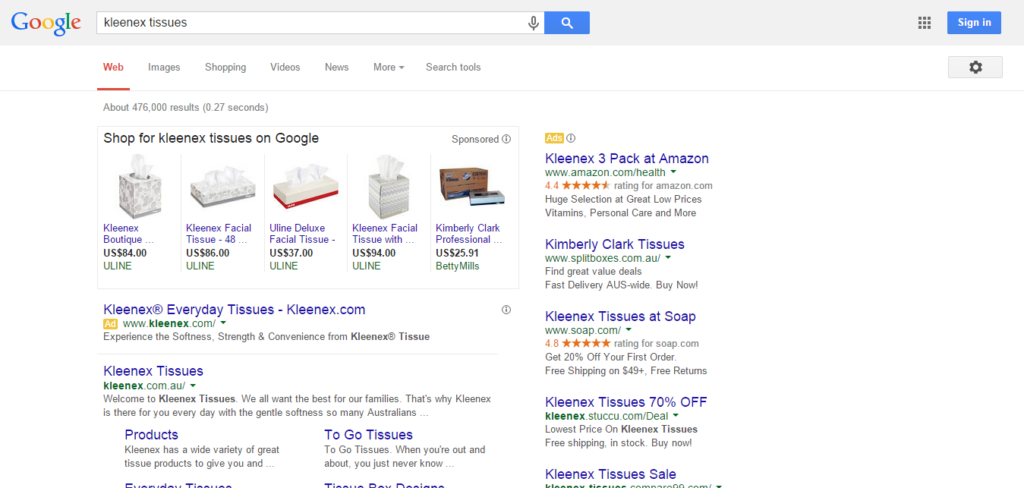
Task: Click the Sign in button
Action: [973, 23]
